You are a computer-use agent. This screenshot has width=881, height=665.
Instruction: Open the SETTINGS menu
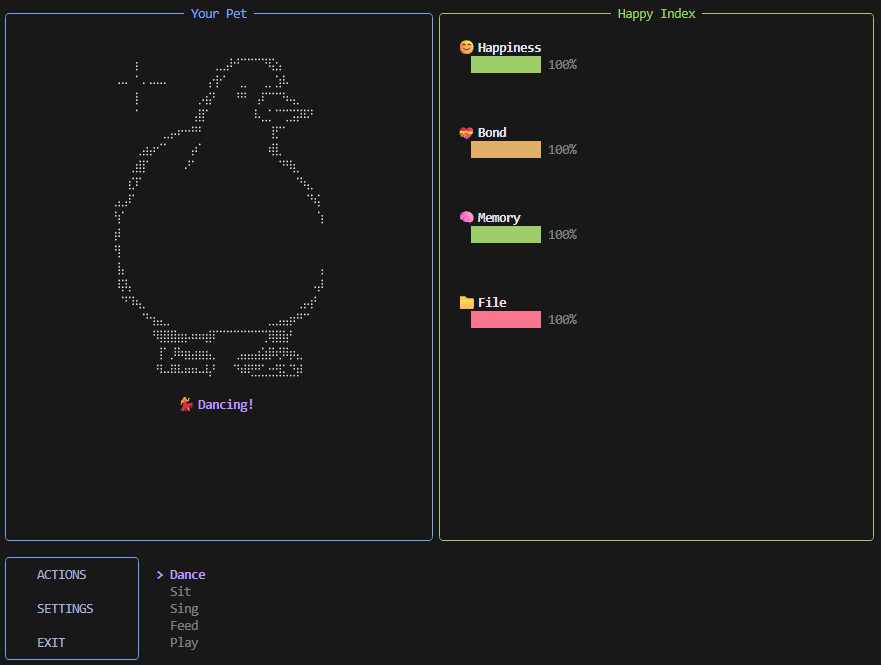tap(65, 608)
